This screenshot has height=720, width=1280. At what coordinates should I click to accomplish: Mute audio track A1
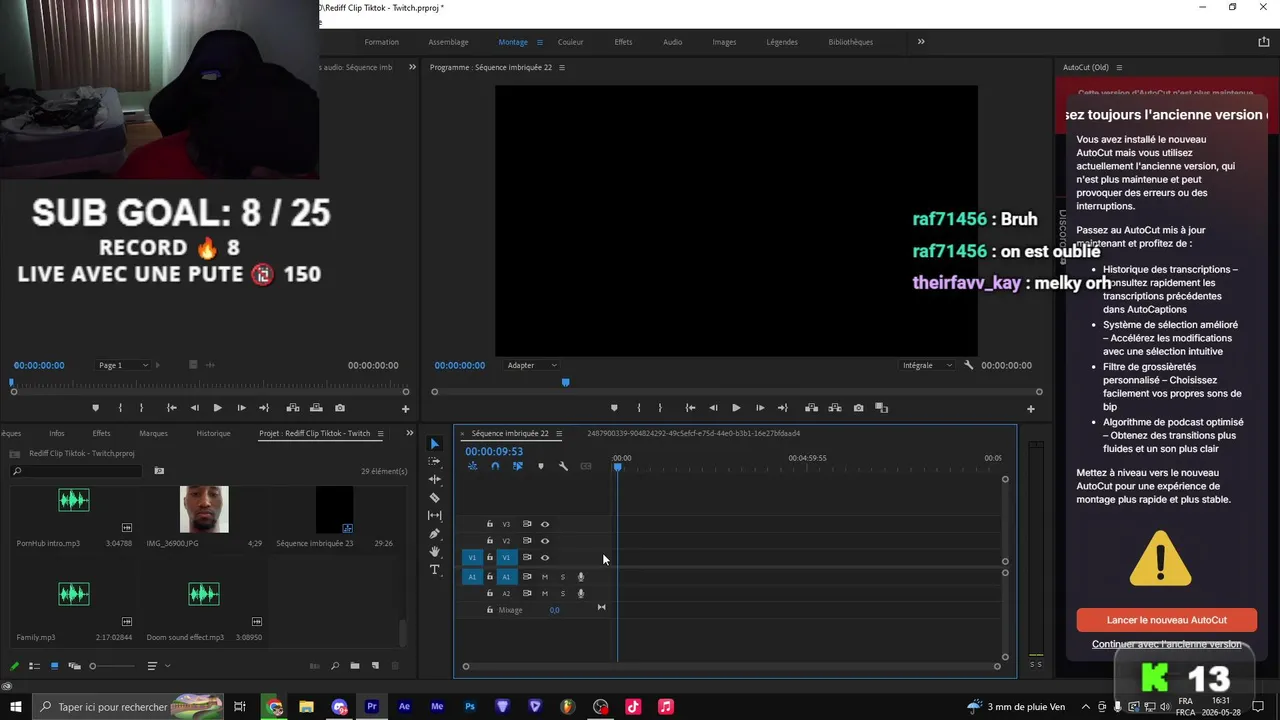tap(545, 577)
